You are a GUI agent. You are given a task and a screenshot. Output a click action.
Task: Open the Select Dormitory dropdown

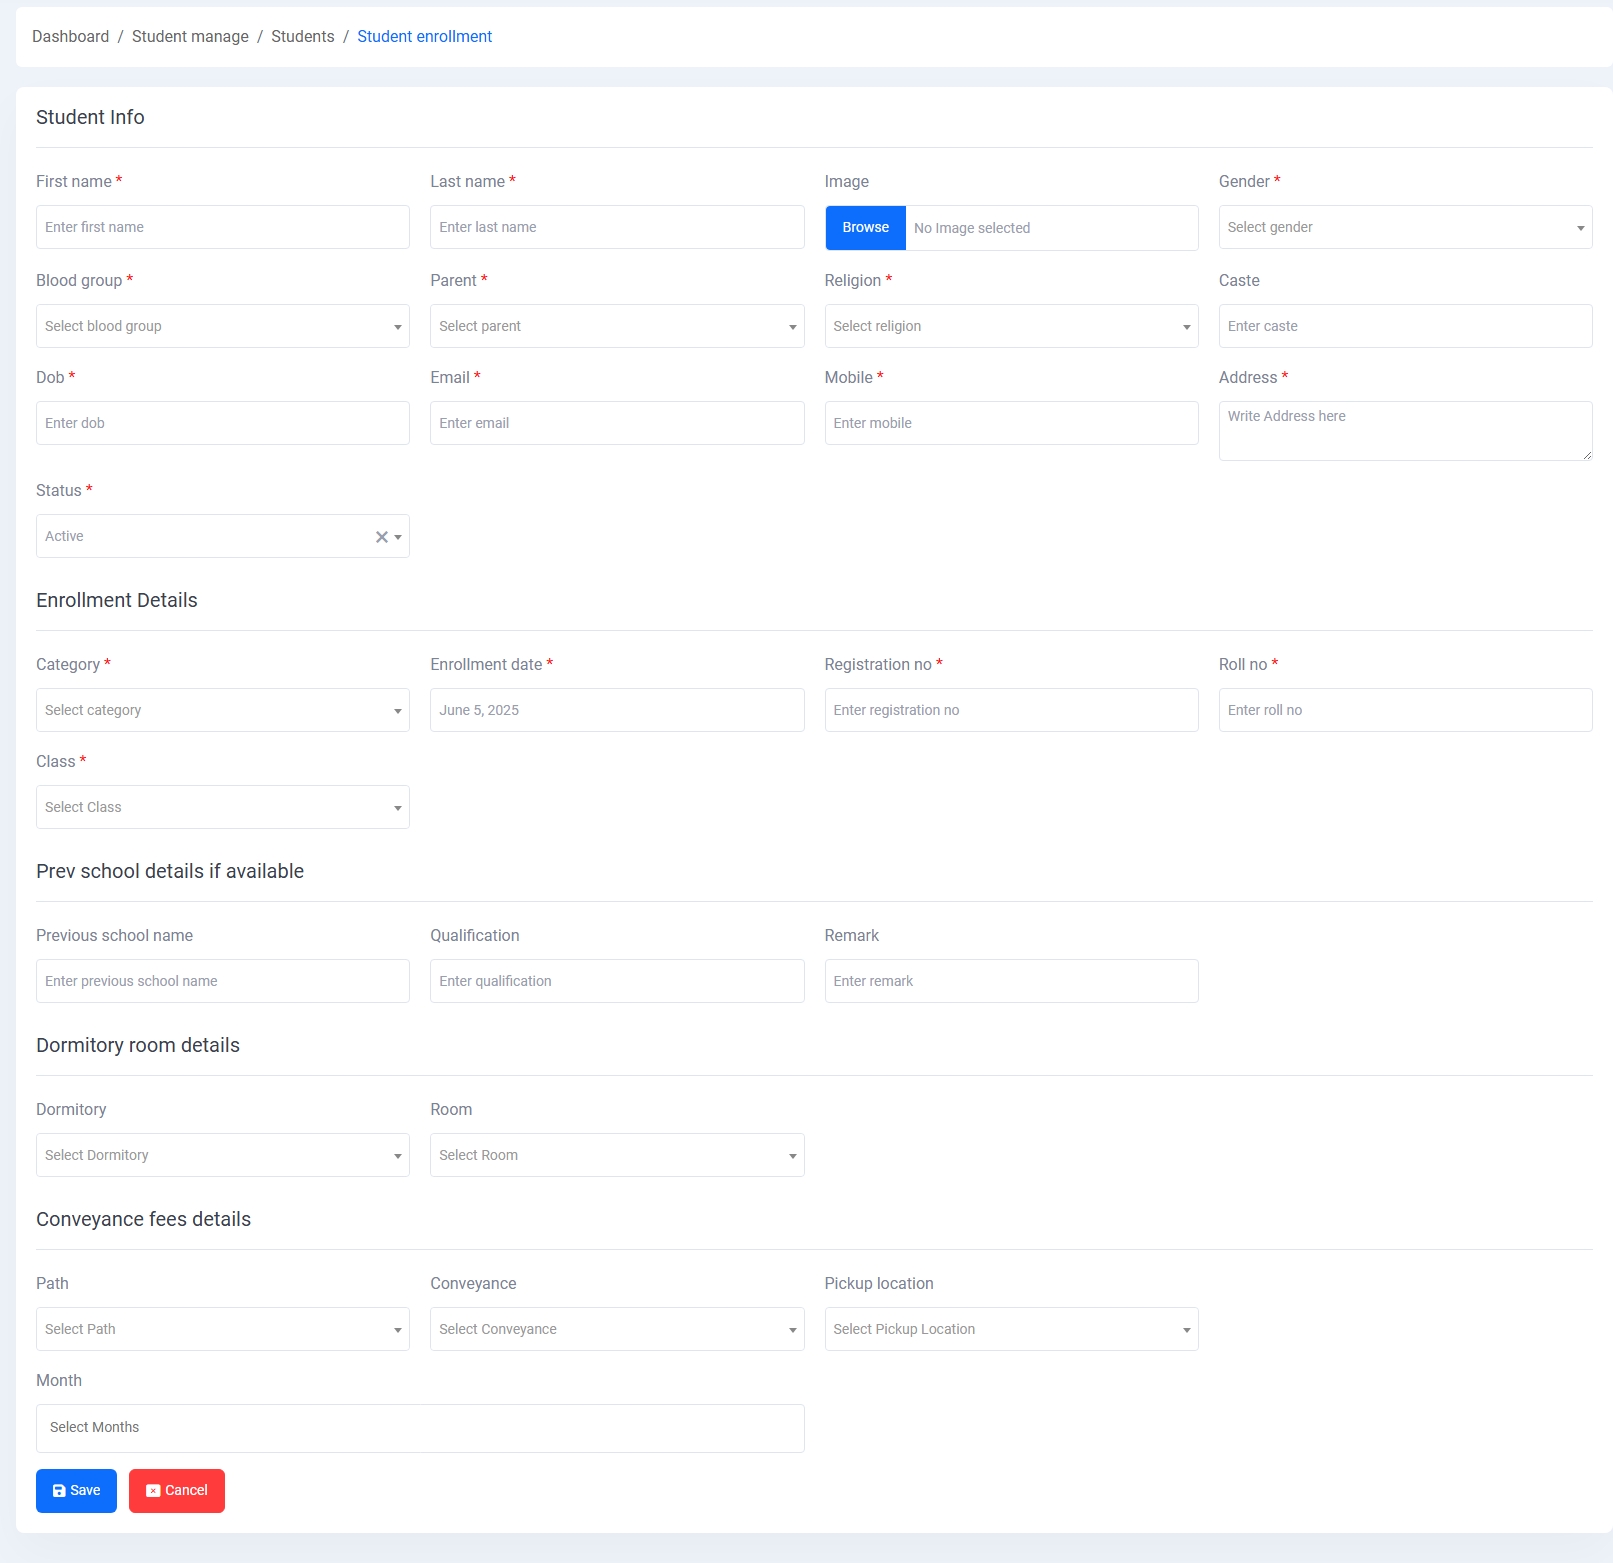click(x=222, y=1155)
